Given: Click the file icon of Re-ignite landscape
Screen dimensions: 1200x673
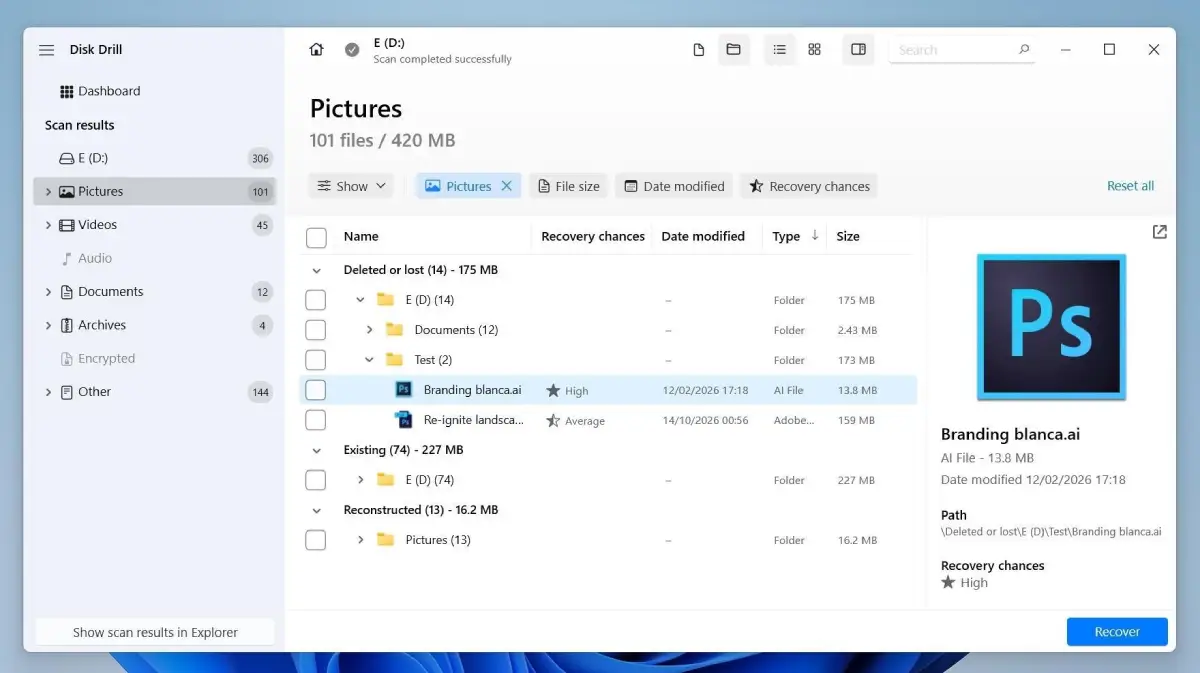Looking at the screenshot, I should coord(404,420).
